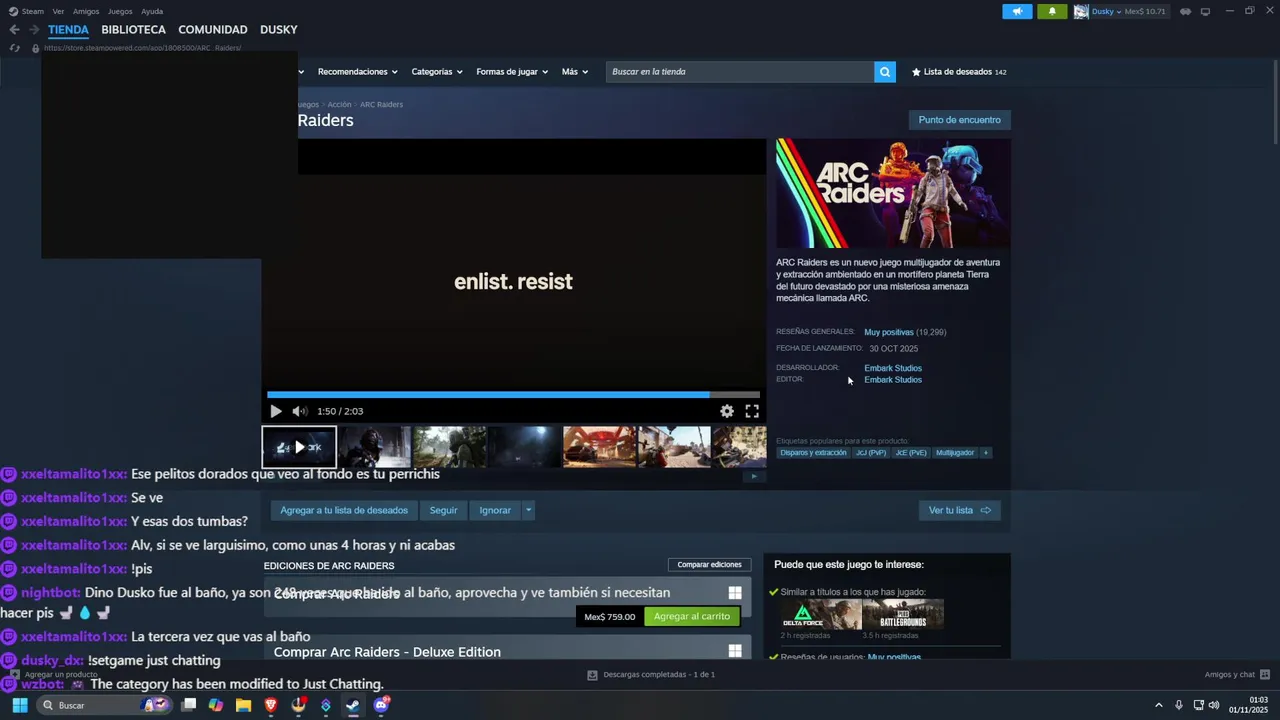
Task: Click Punto de encuentro button
Action: [x=959, y=120]
